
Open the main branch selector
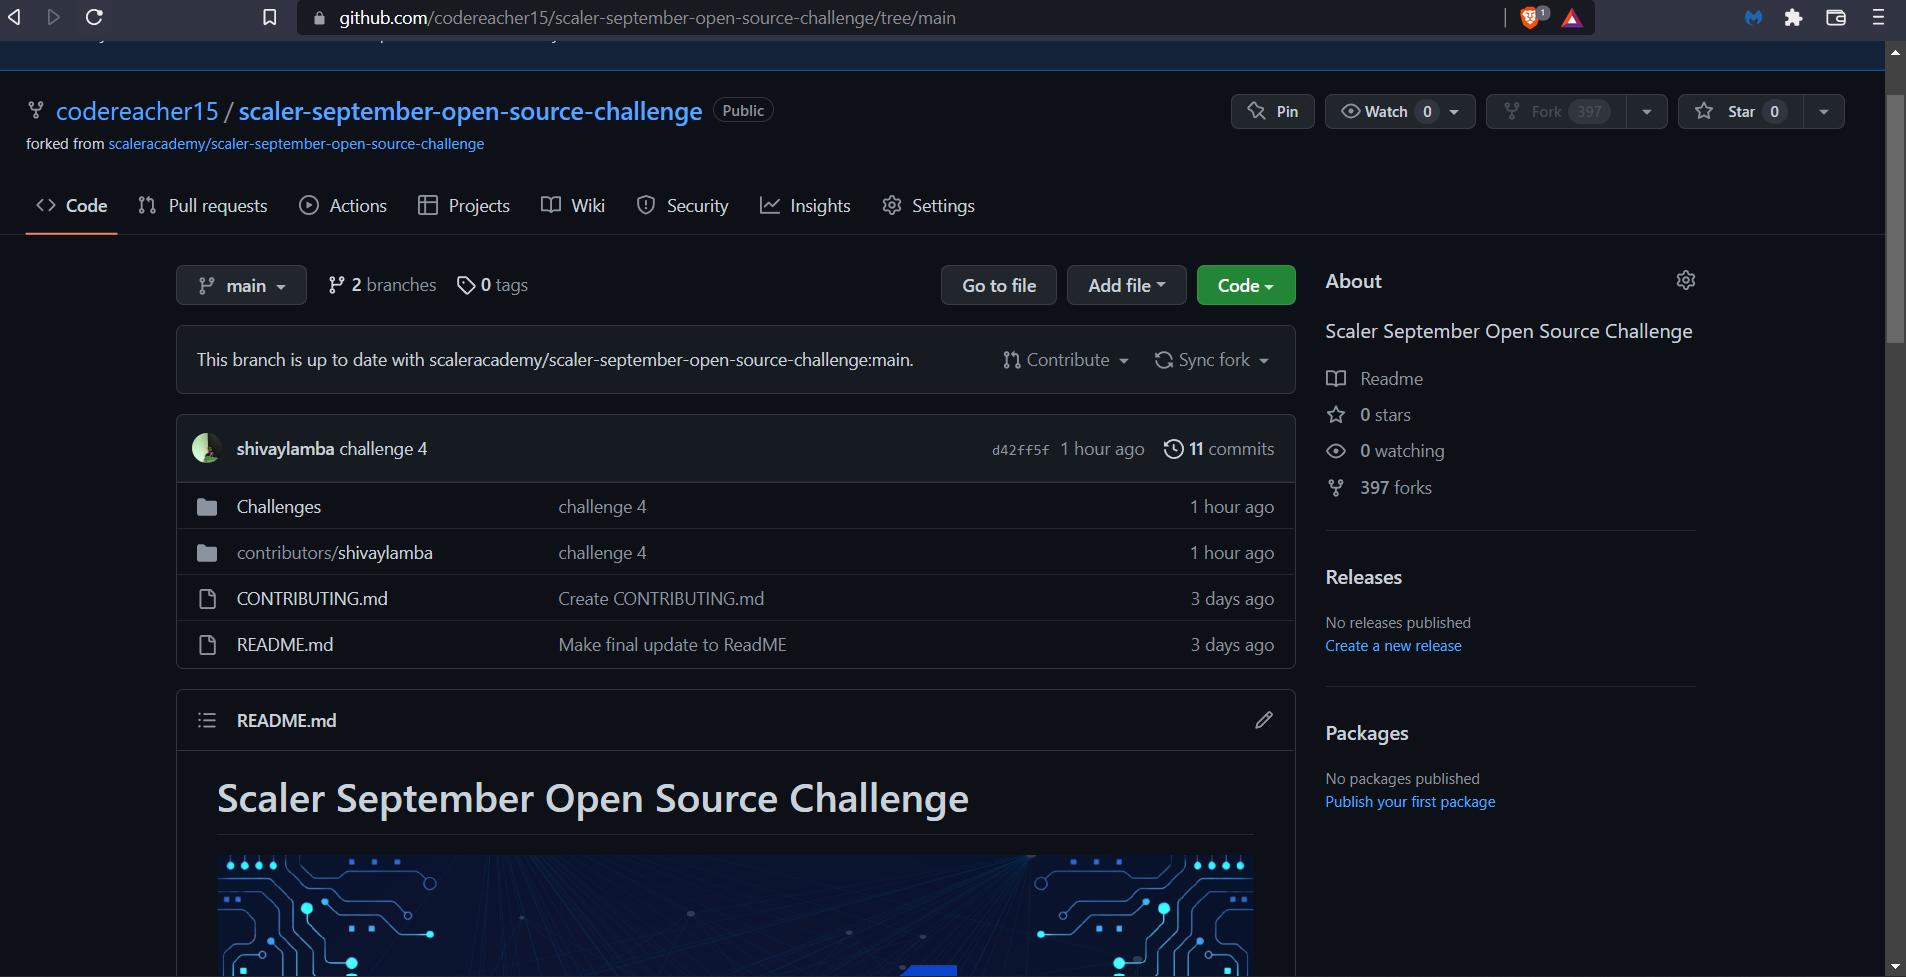pos(240,285)
